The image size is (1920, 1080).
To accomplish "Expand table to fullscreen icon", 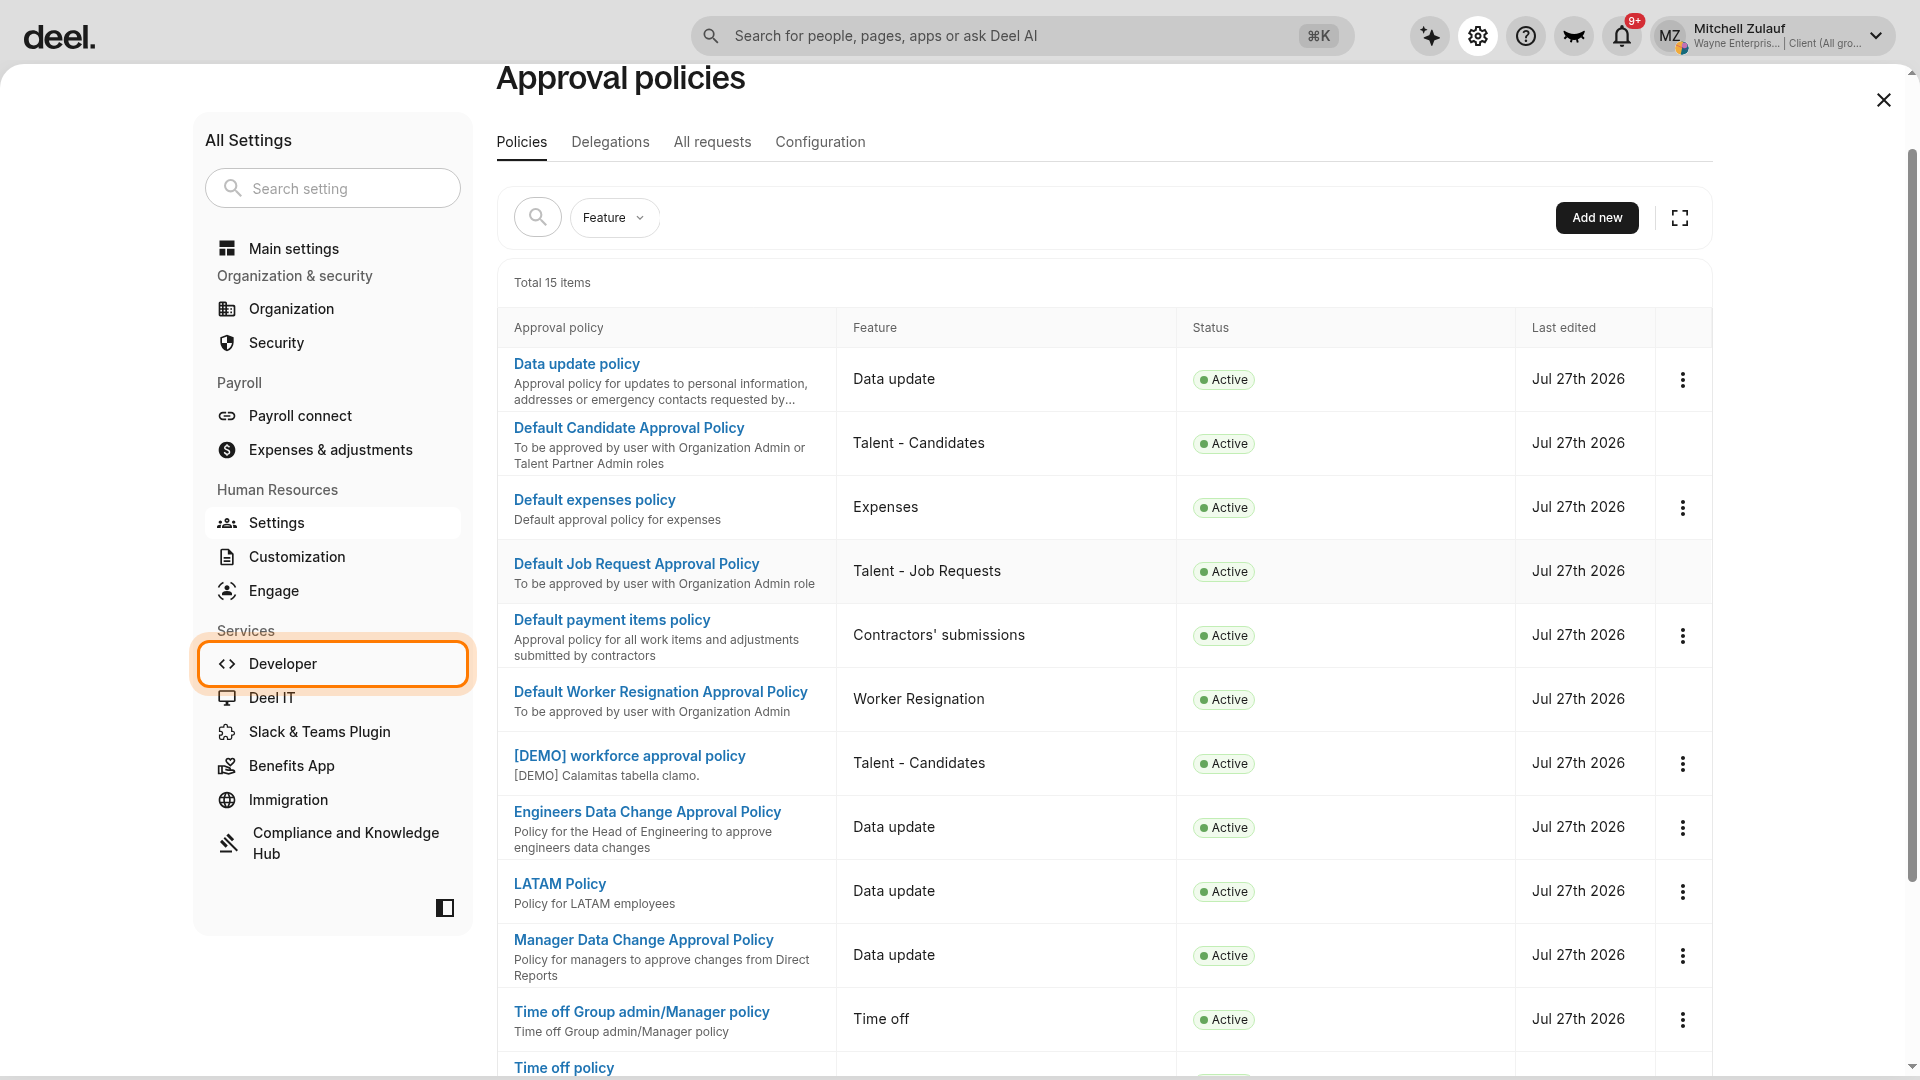I will tap(1680, 218).
